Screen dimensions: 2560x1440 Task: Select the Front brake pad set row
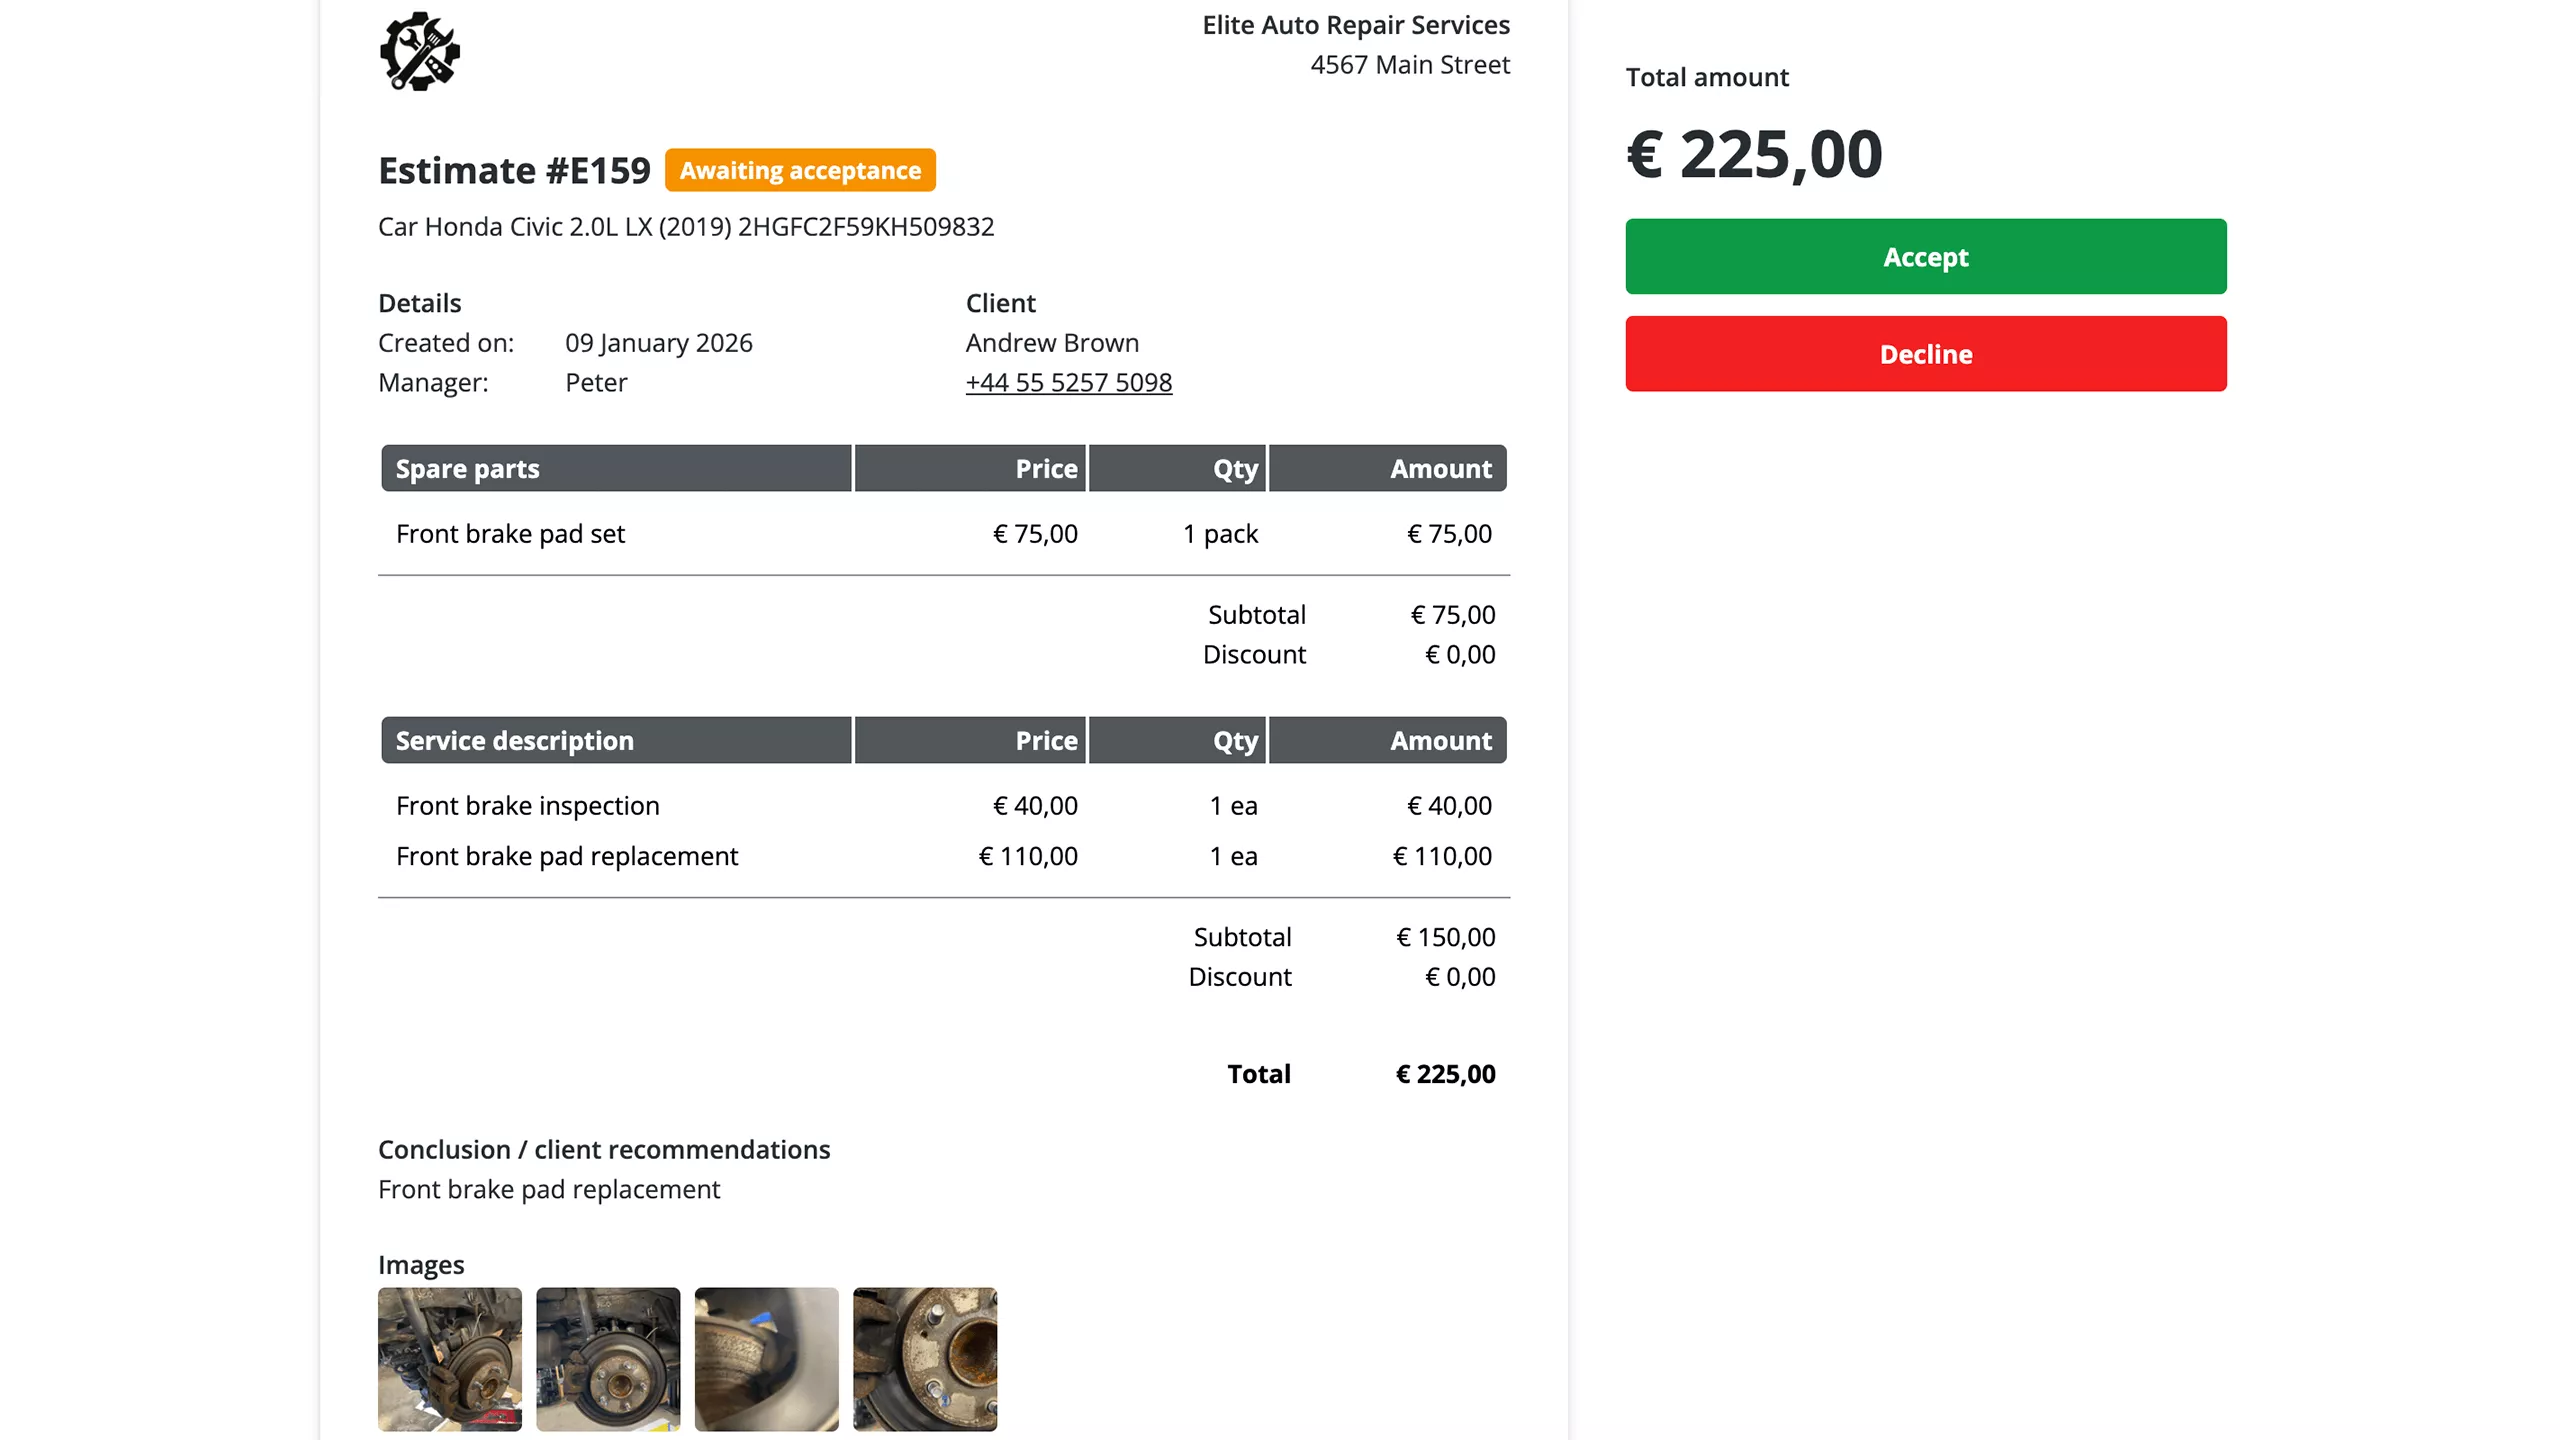(510, 533)
